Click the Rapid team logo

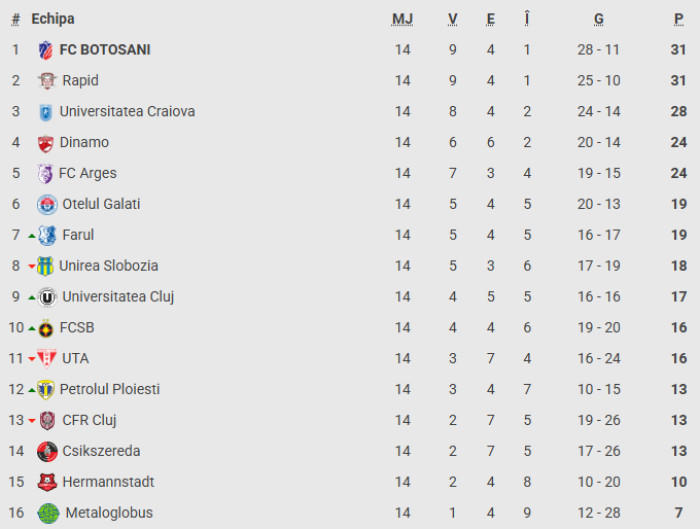pyautogui.click(x=46, y=81)
